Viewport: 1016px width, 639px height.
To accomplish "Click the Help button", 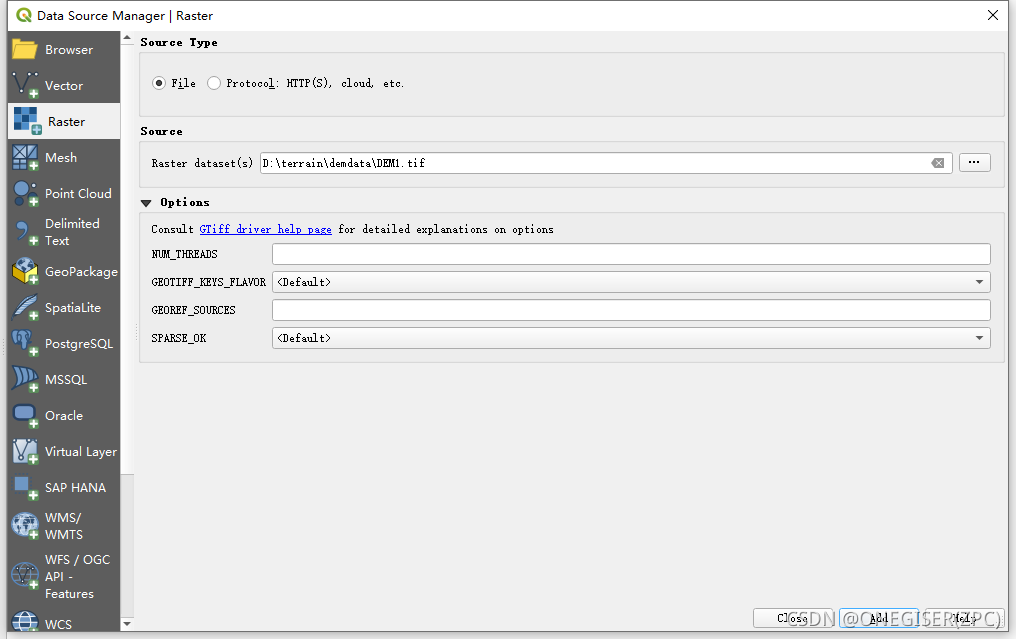I will (965, 618).
